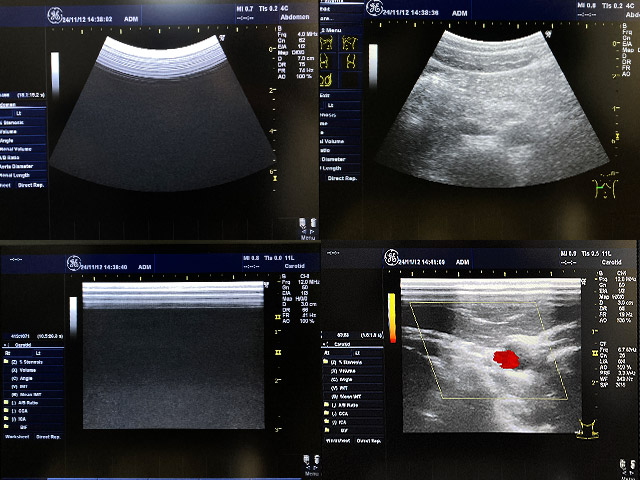Click the GE logo on the 14:38:02 abdomen screen
Viewport: 640px width, 480px height.
point(55,15)
